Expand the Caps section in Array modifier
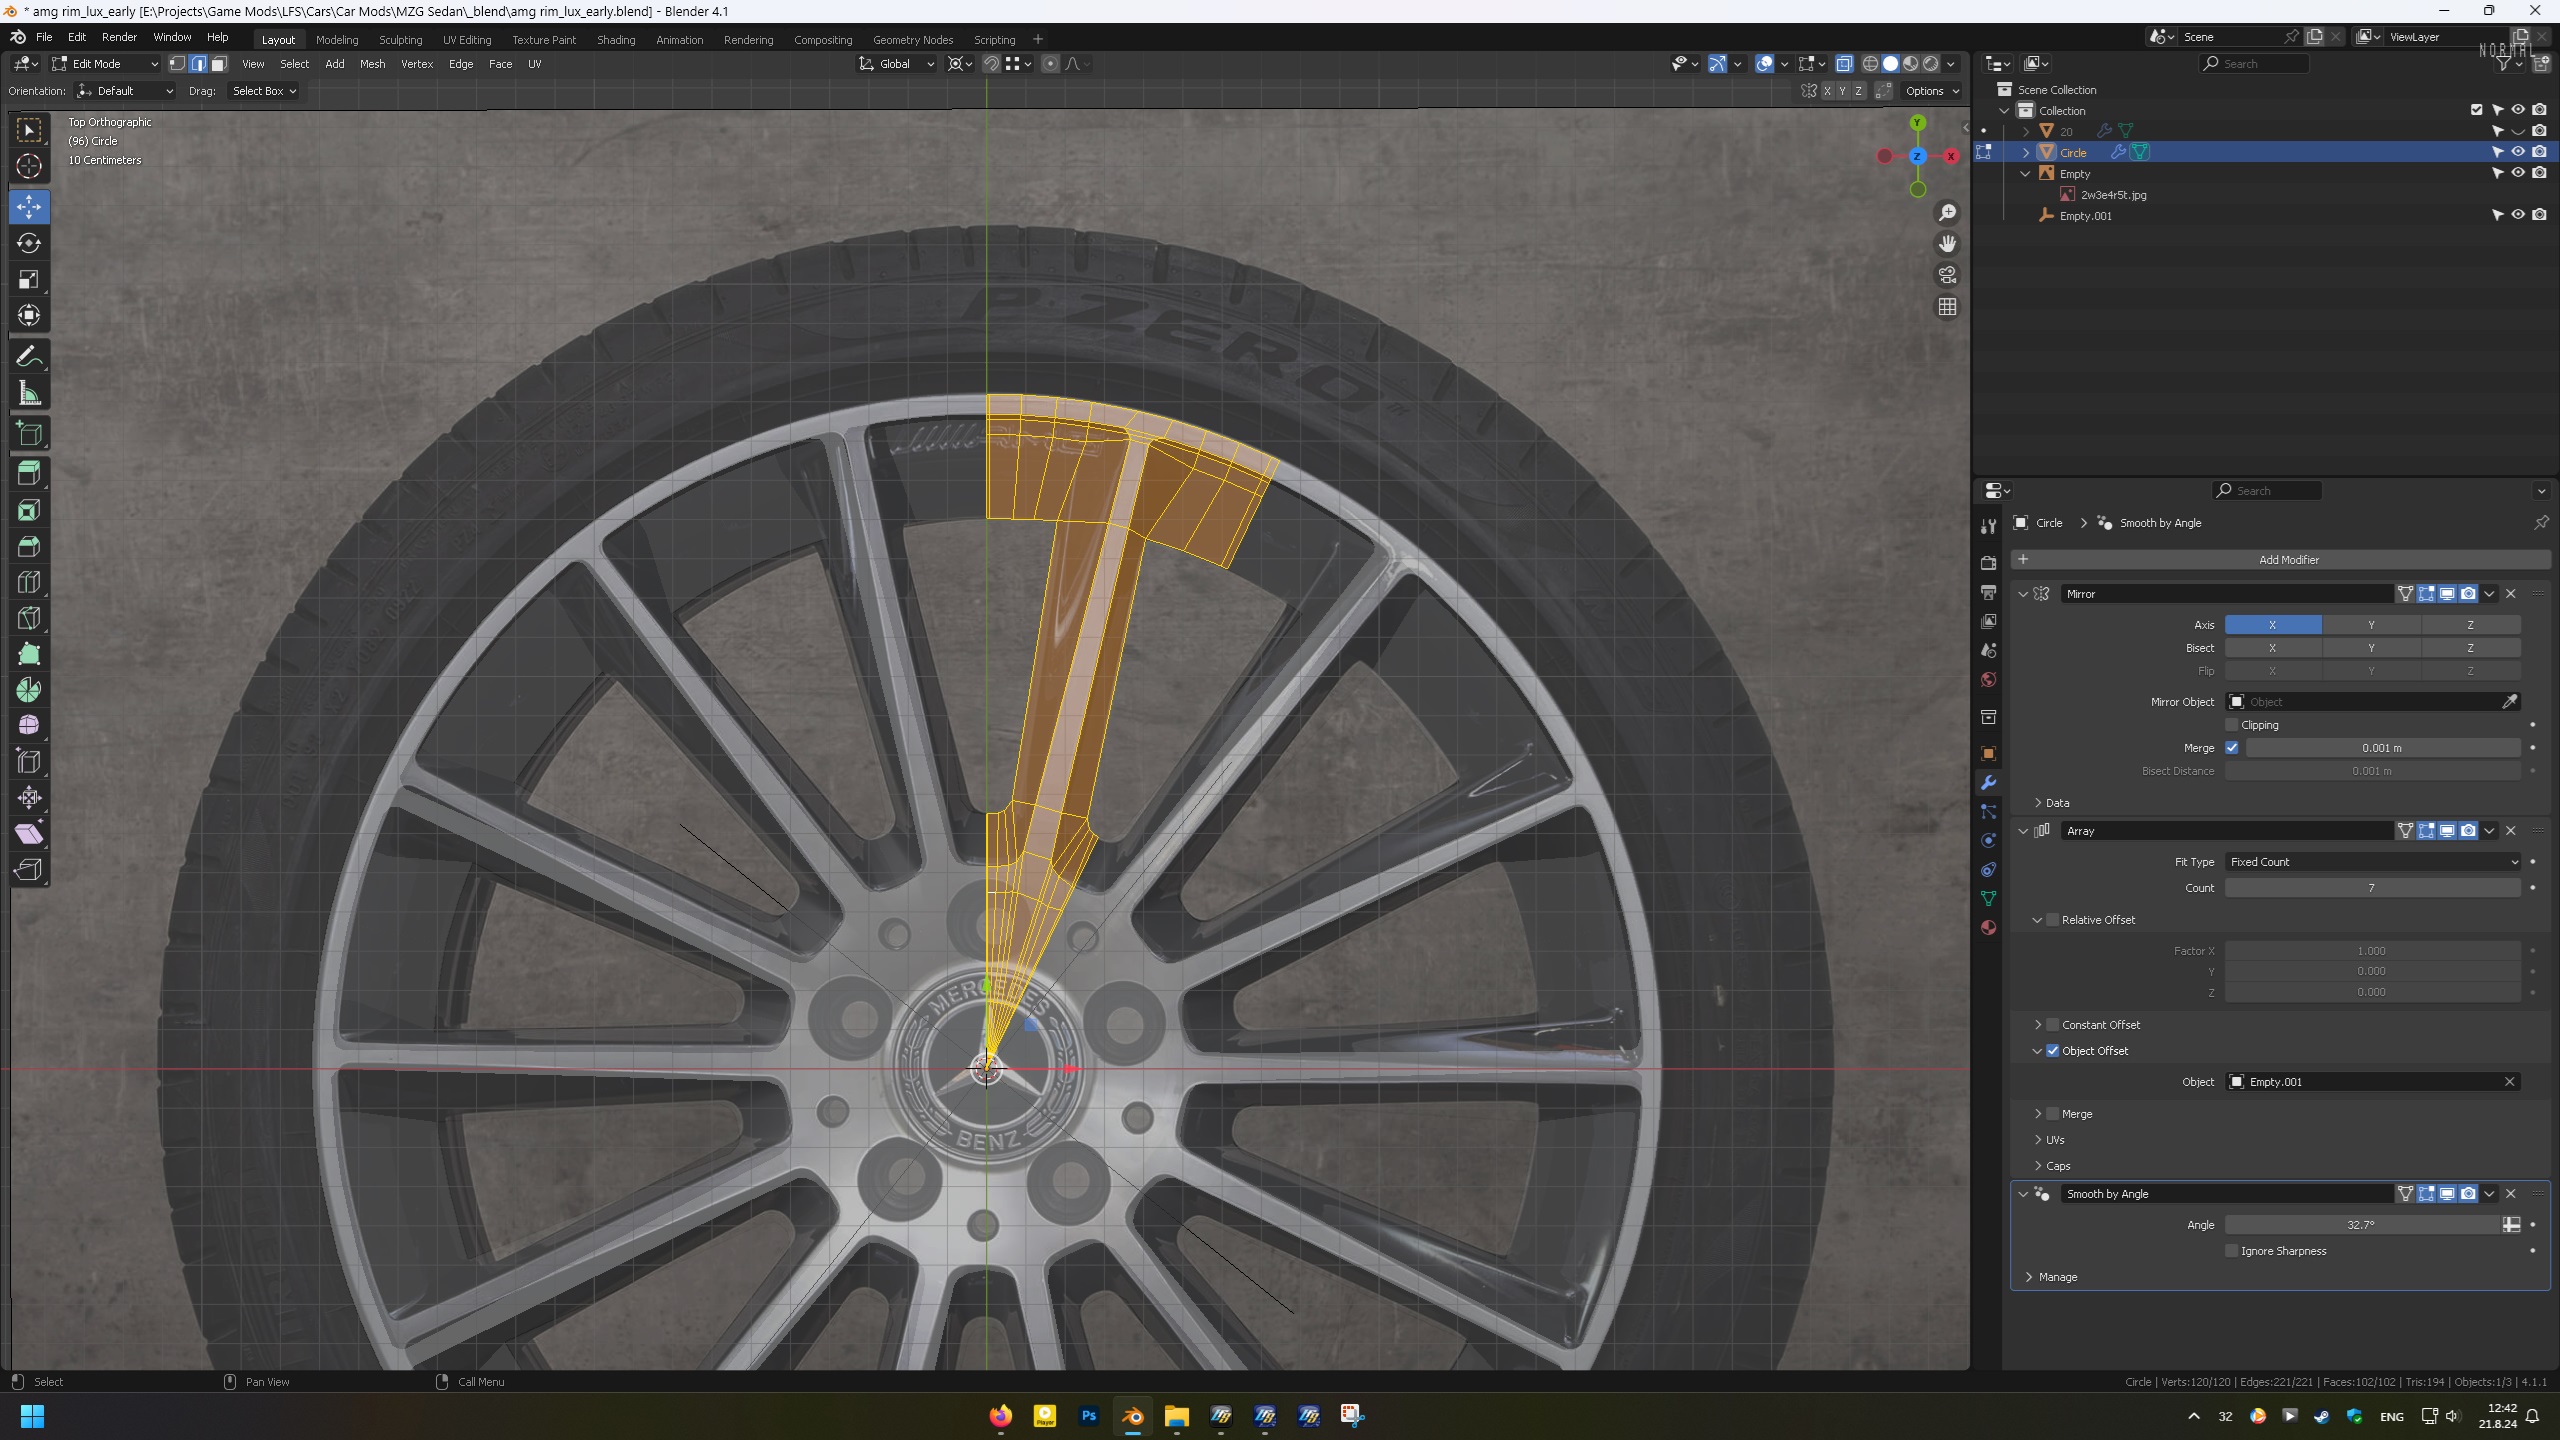The width and height of the screenshot is (2560, 1440). (2057, 1166)
